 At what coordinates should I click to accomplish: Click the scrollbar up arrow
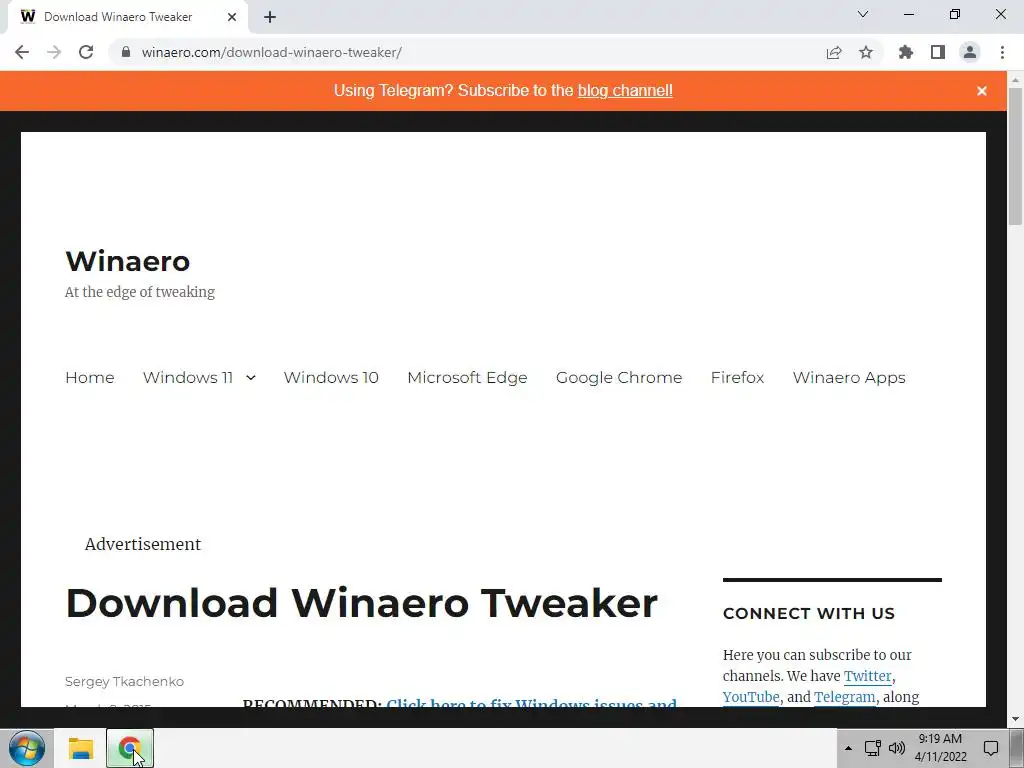pyautogui.click(x=1016, y=80)
